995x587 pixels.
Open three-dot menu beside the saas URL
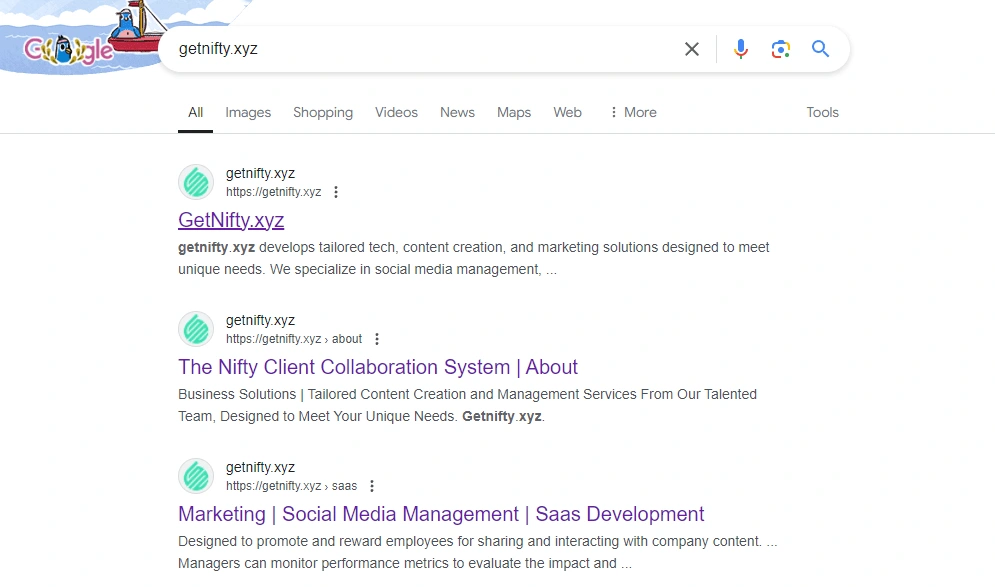372,486
